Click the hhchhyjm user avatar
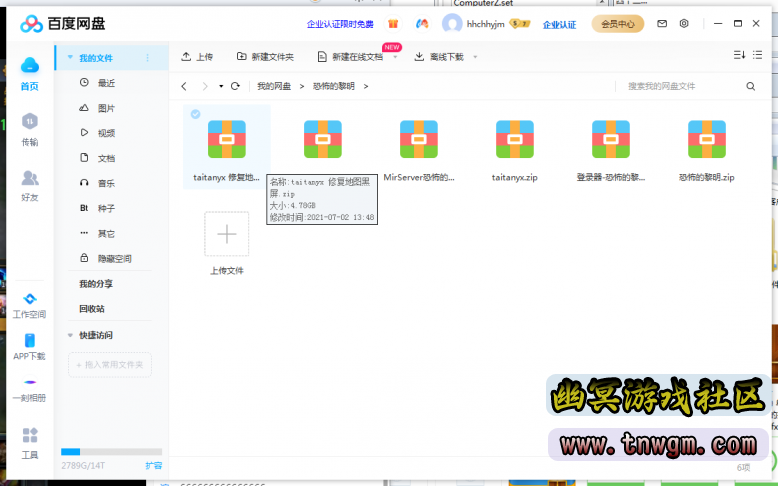The height and width of the screenshot is (486, 778). [452, 24]
